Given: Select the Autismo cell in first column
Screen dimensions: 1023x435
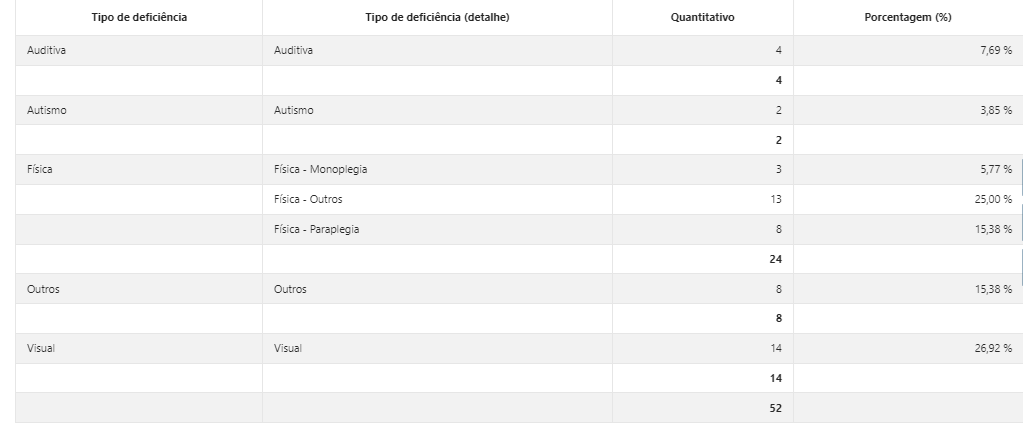Looking at the screenshot, I should [x=139, y=110].
